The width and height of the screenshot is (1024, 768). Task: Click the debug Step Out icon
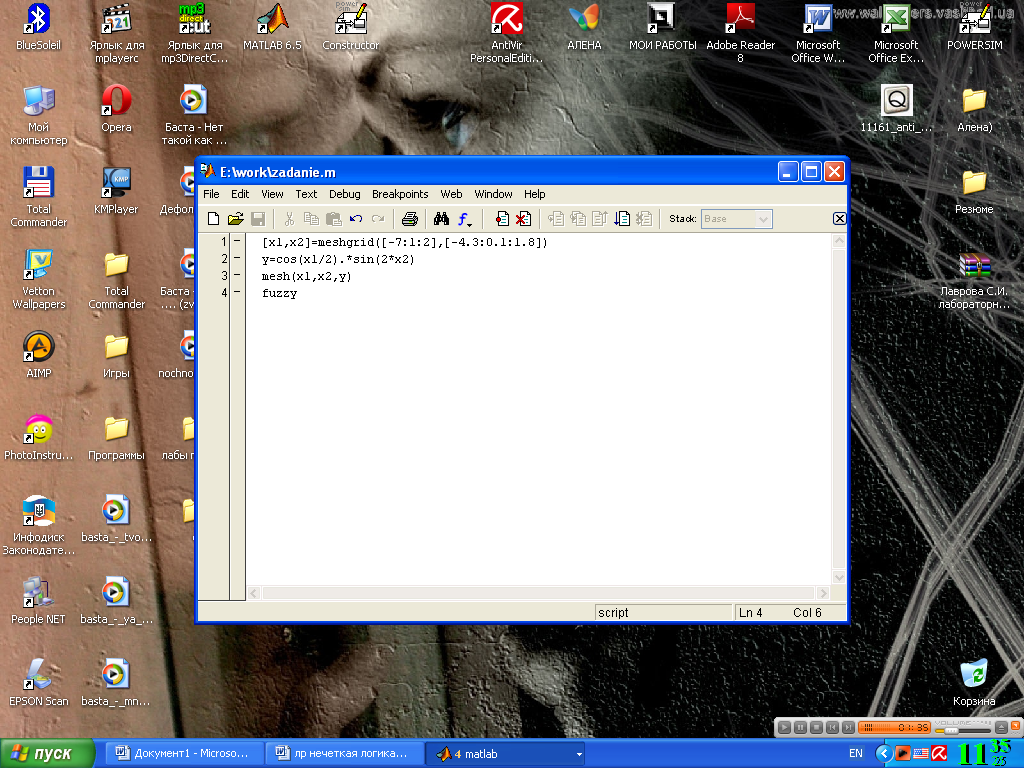click(600, 219)
